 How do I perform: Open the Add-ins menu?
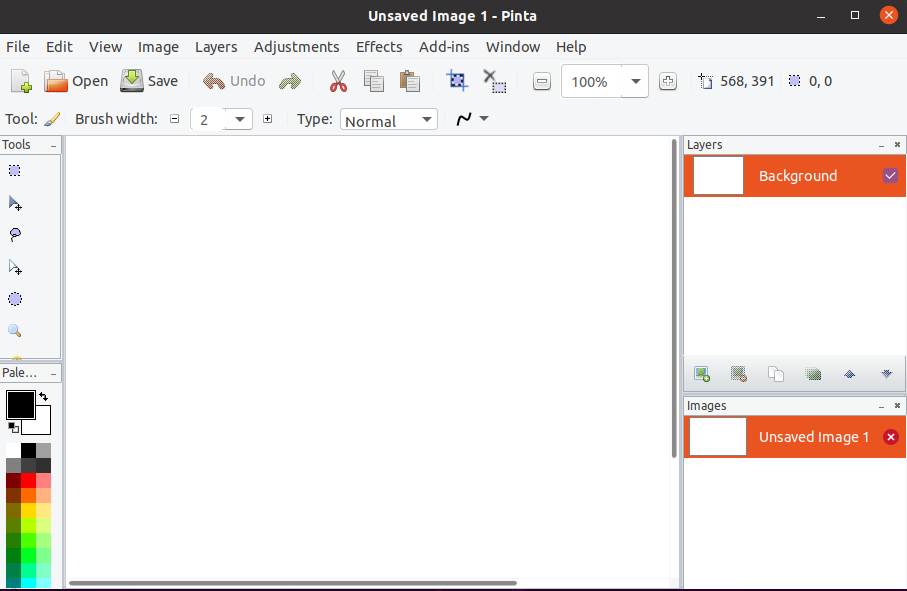coord(444,47)
